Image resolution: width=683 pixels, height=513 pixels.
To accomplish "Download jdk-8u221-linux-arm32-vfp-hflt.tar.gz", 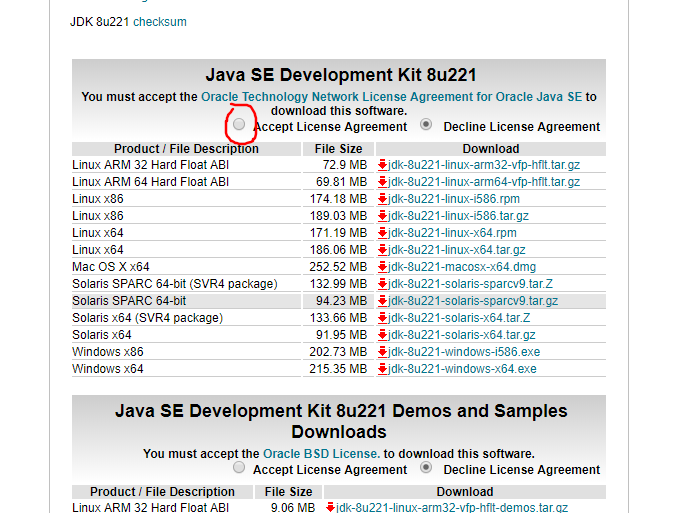I will (484, 165).
